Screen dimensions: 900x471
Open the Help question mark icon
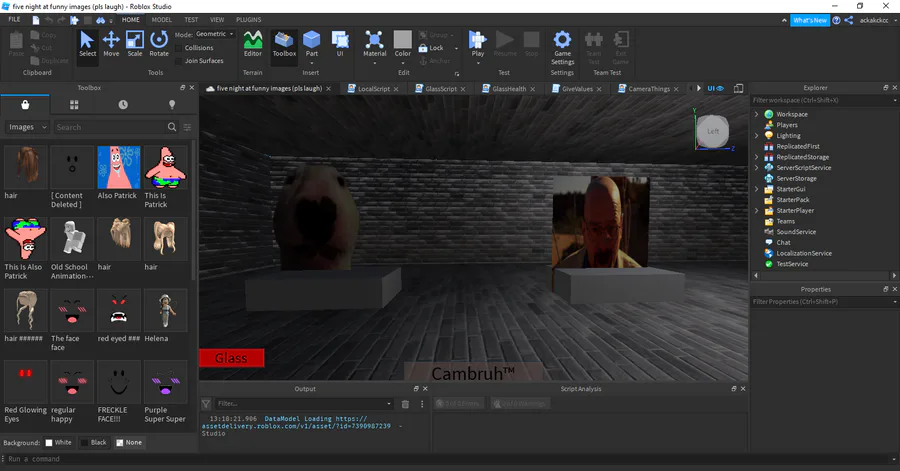click(836, 20)
